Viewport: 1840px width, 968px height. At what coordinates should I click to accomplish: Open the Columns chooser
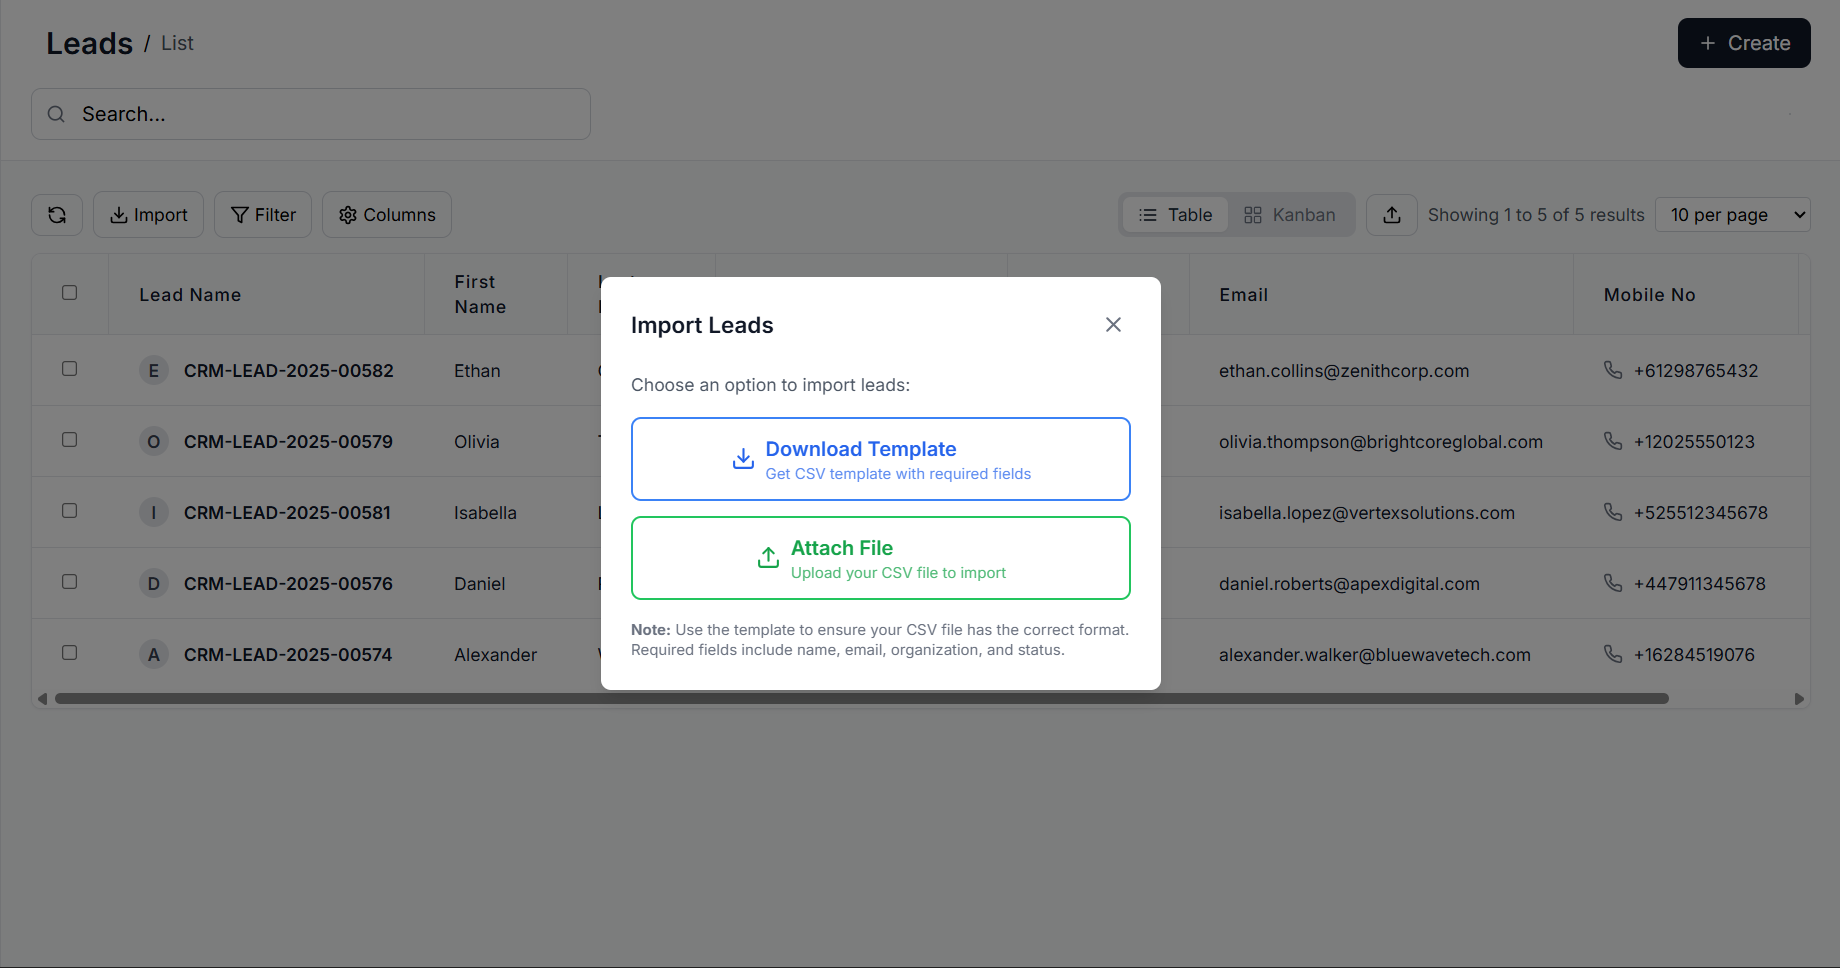(x=387, y=215)
